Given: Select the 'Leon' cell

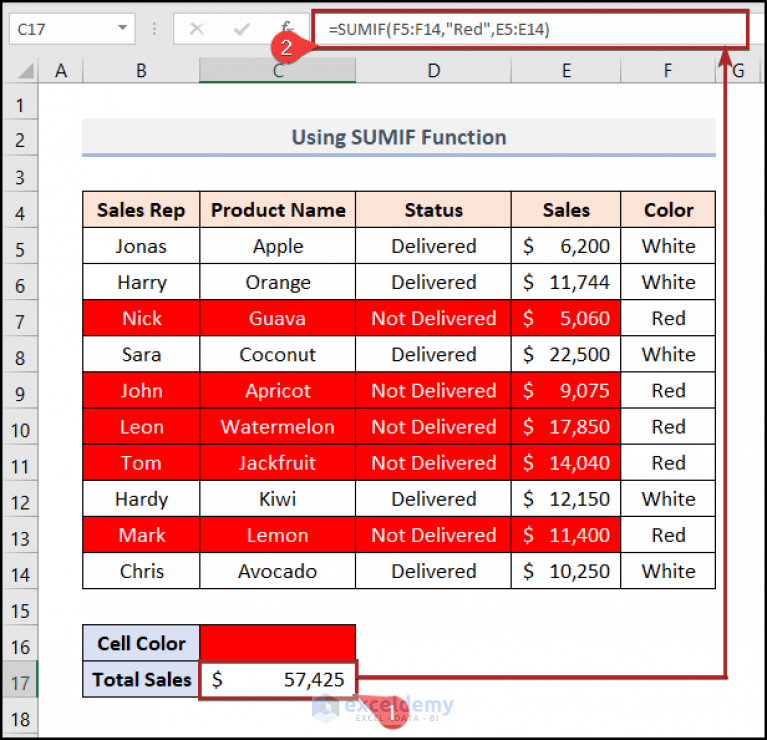Looking at the screenshot, I should click(x=141, y=427).
